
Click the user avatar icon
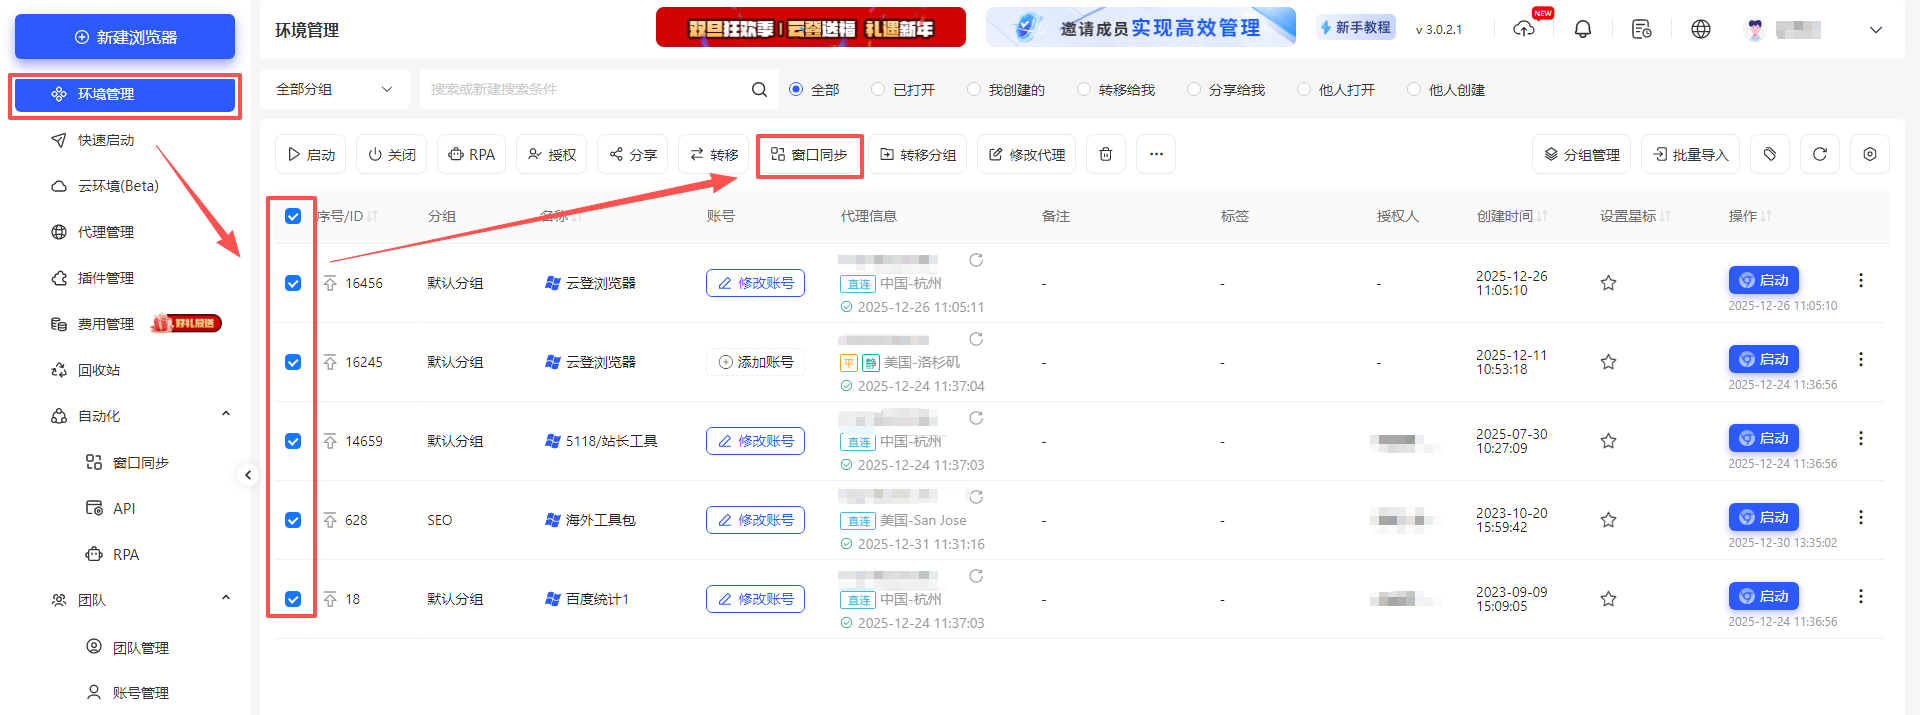click(1754, 29)
